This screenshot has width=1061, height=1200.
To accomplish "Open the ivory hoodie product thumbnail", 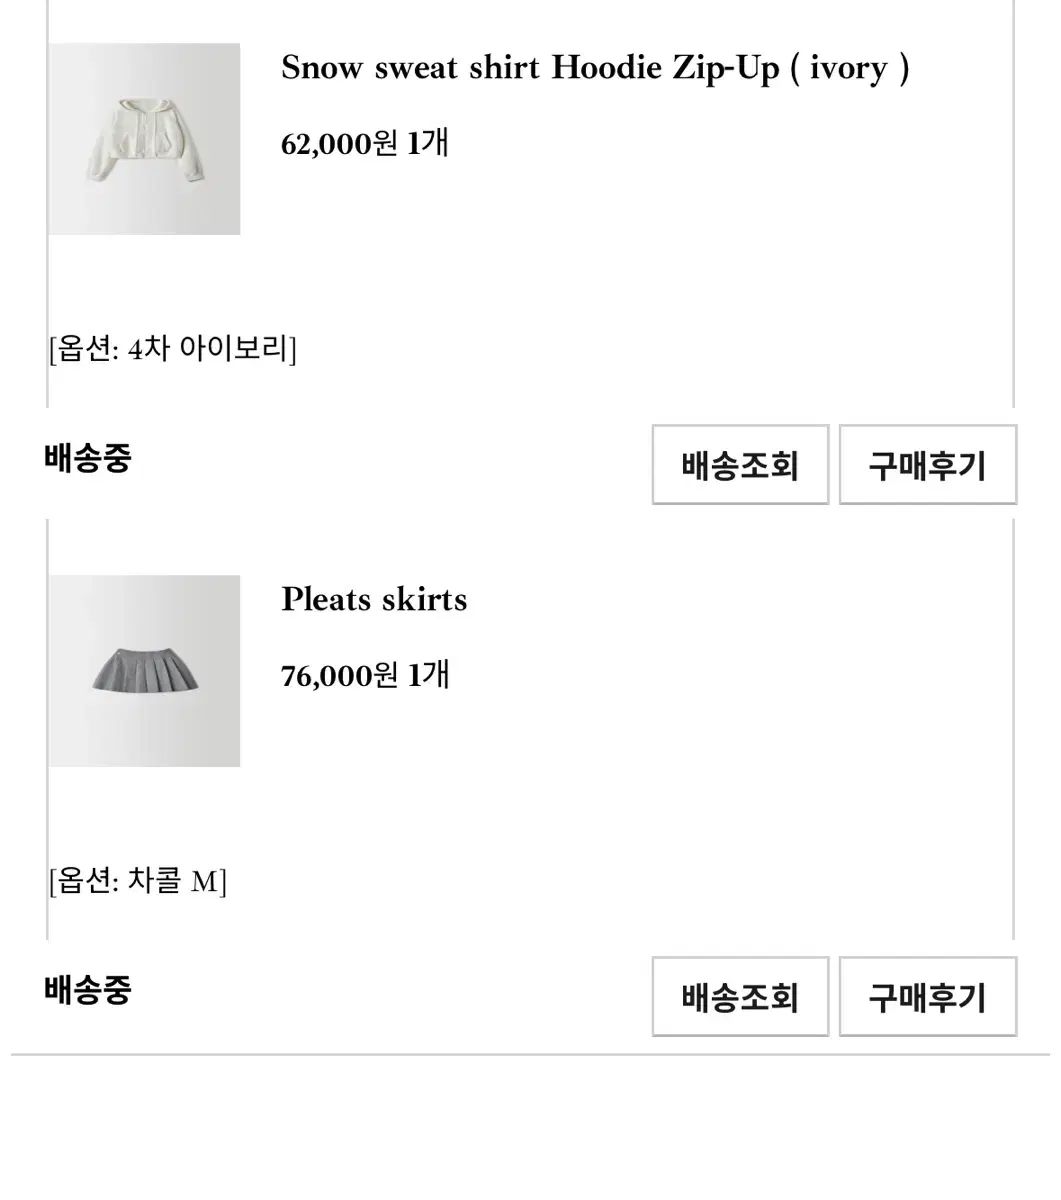I will (144, 139).
